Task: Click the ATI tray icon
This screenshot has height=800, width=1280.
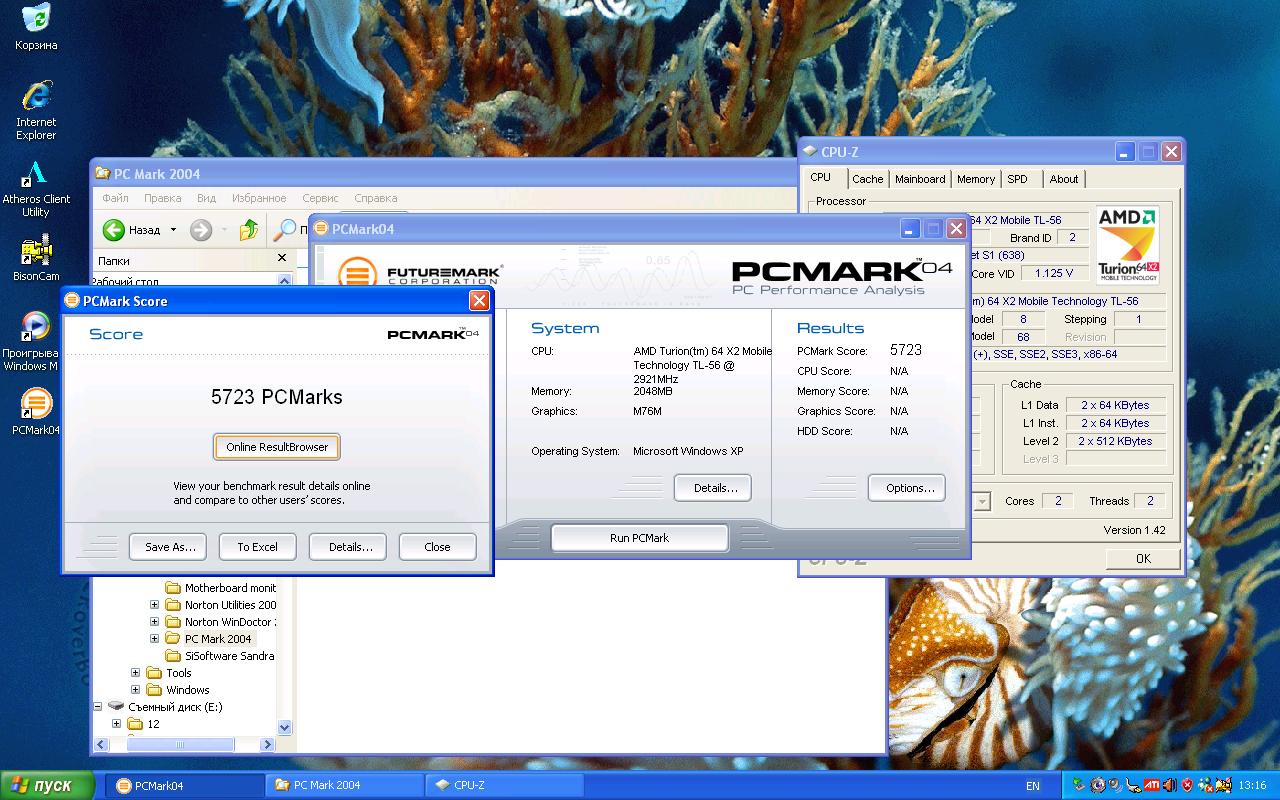Action: pos(1152,785)
